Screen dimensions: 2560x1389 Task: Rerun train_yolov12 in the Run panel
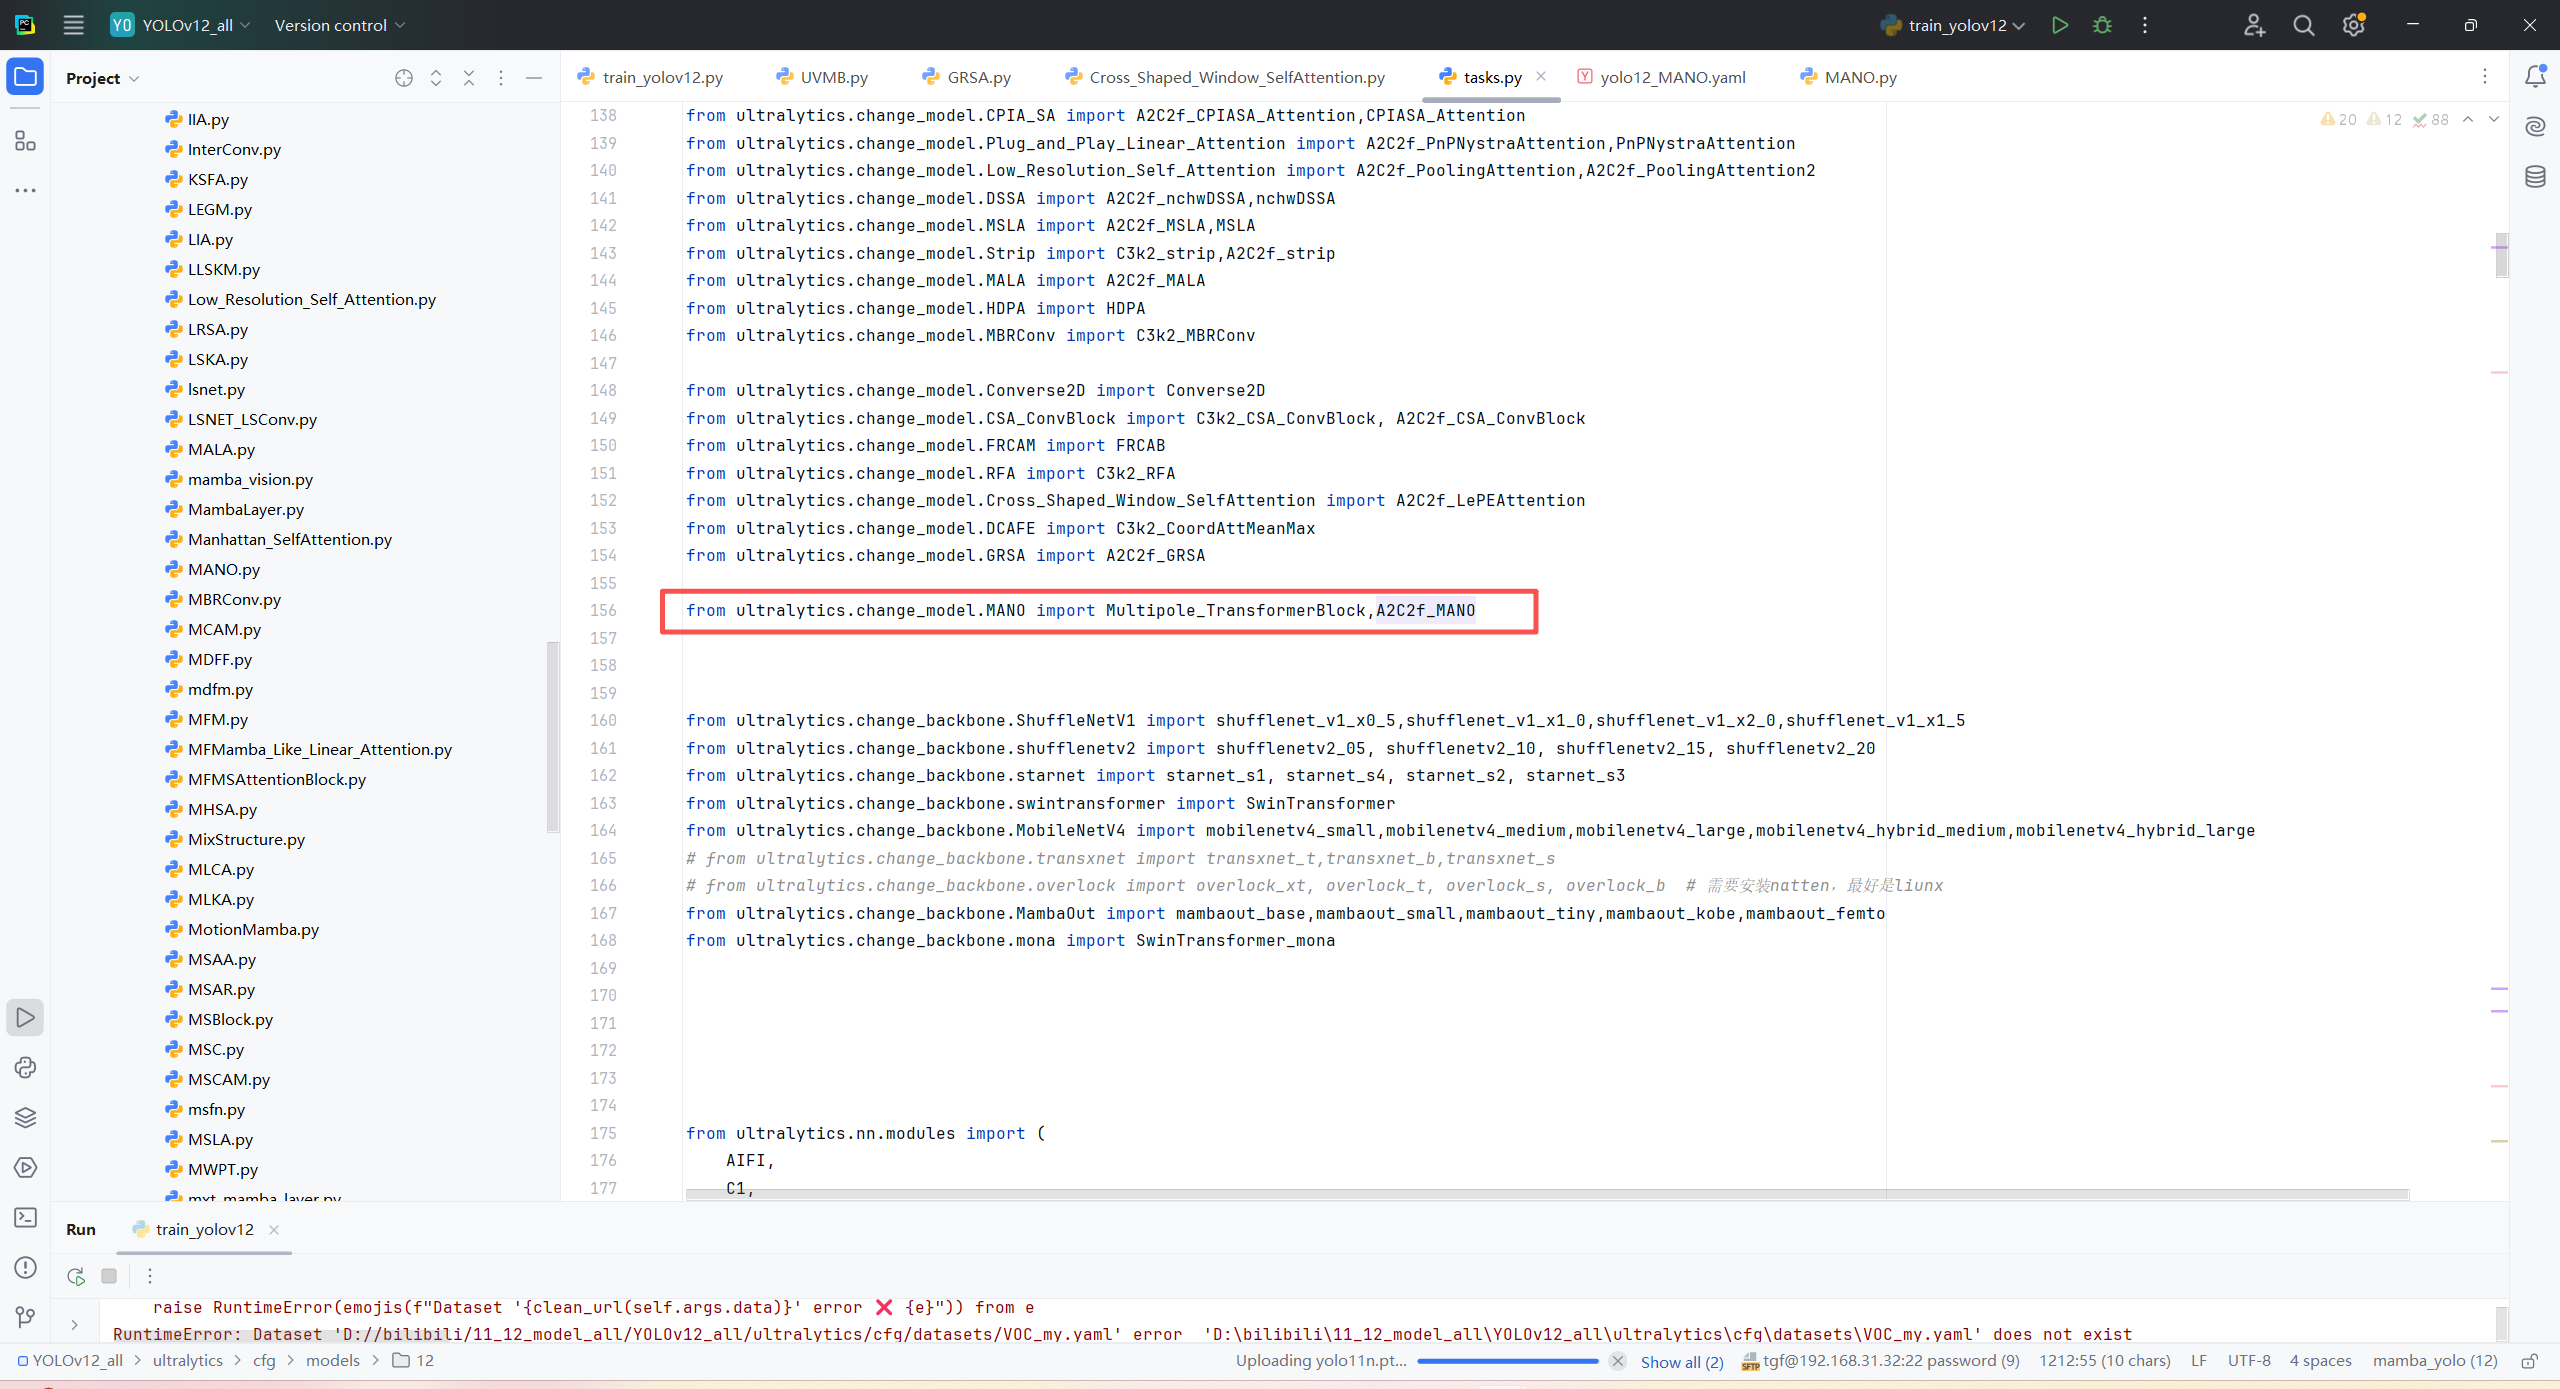(76, 1276)
